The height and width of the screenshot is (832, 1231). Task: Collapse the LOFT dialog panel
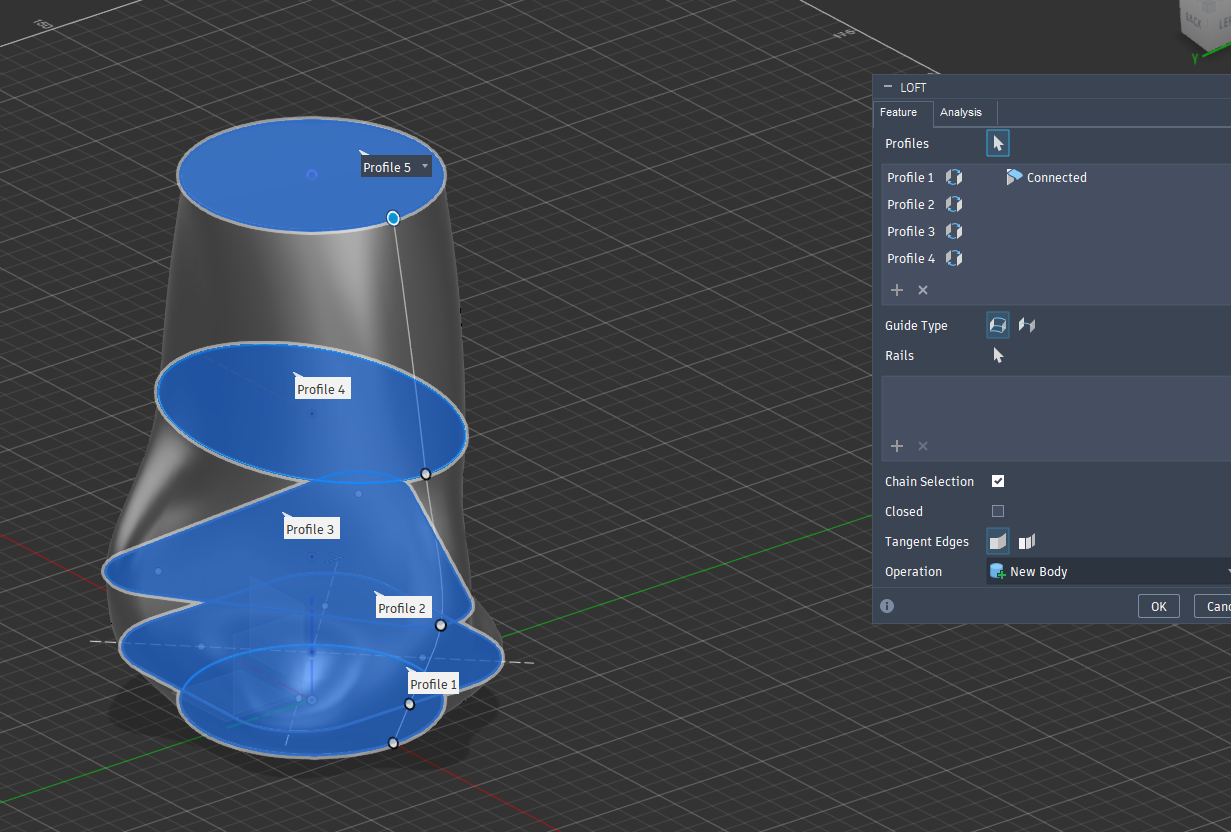point(888,88)
